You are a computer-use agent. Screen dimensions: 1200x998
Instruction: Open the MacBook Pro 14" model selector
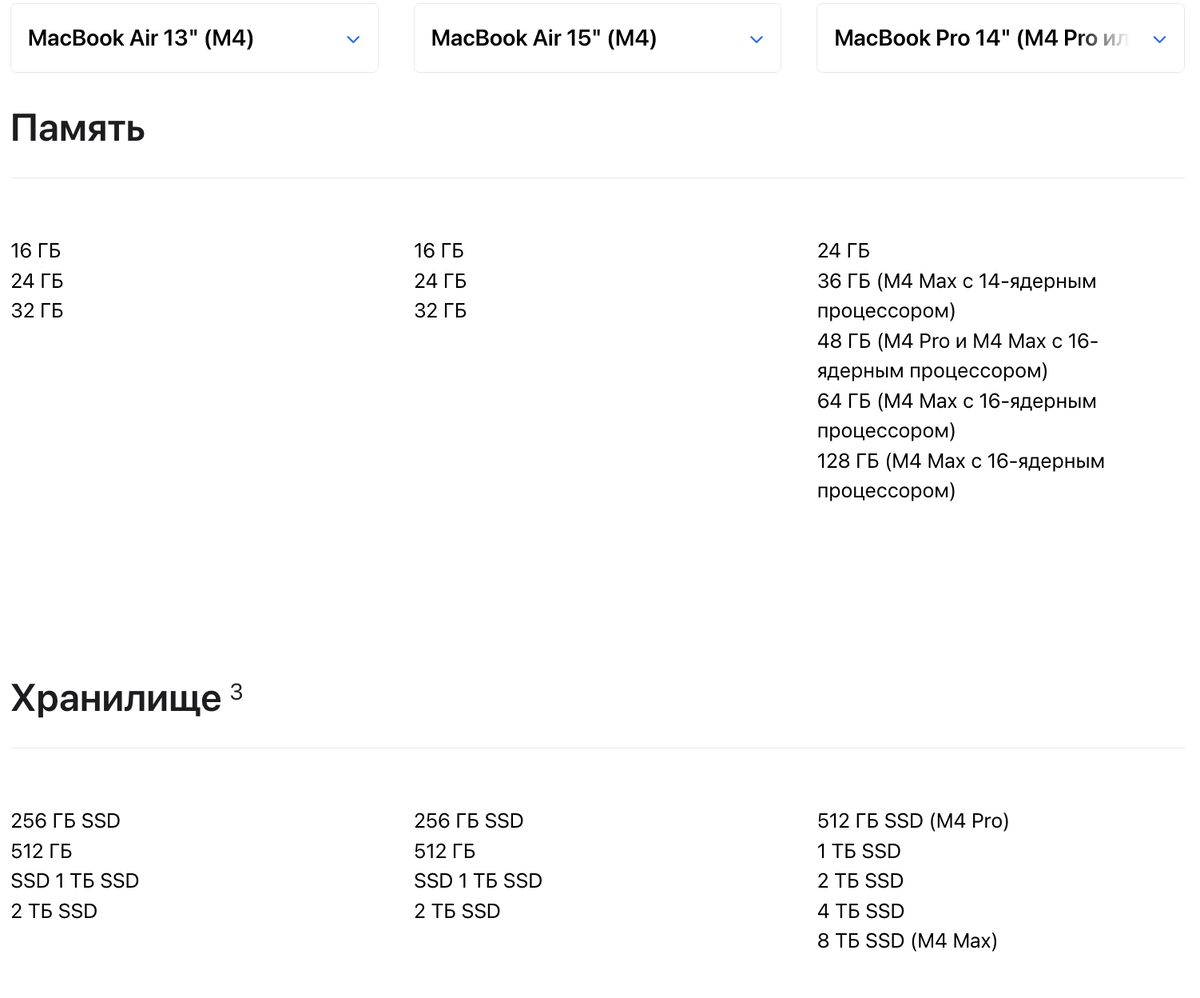1000,38
